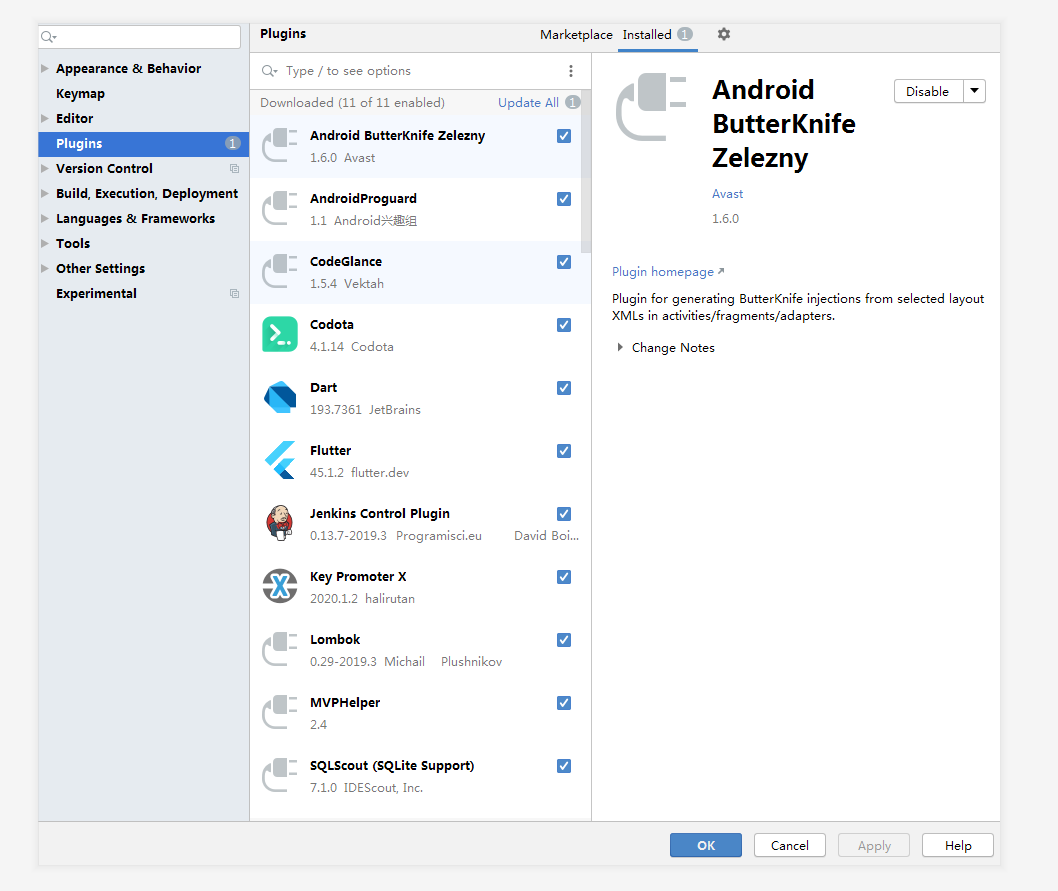The image size is (1058, 891).
Task: Click the plugin search magnifier icon
Action: click(270, 71)
